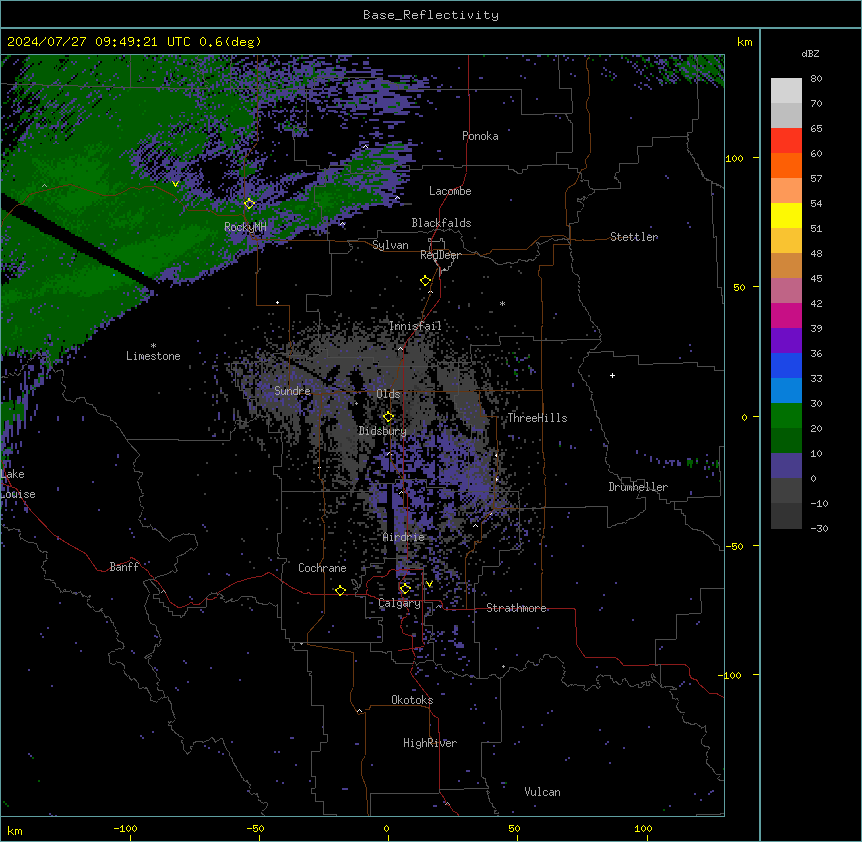Click the Lacombe city label
Screen dimensions: 862x842
click(450, 191)
